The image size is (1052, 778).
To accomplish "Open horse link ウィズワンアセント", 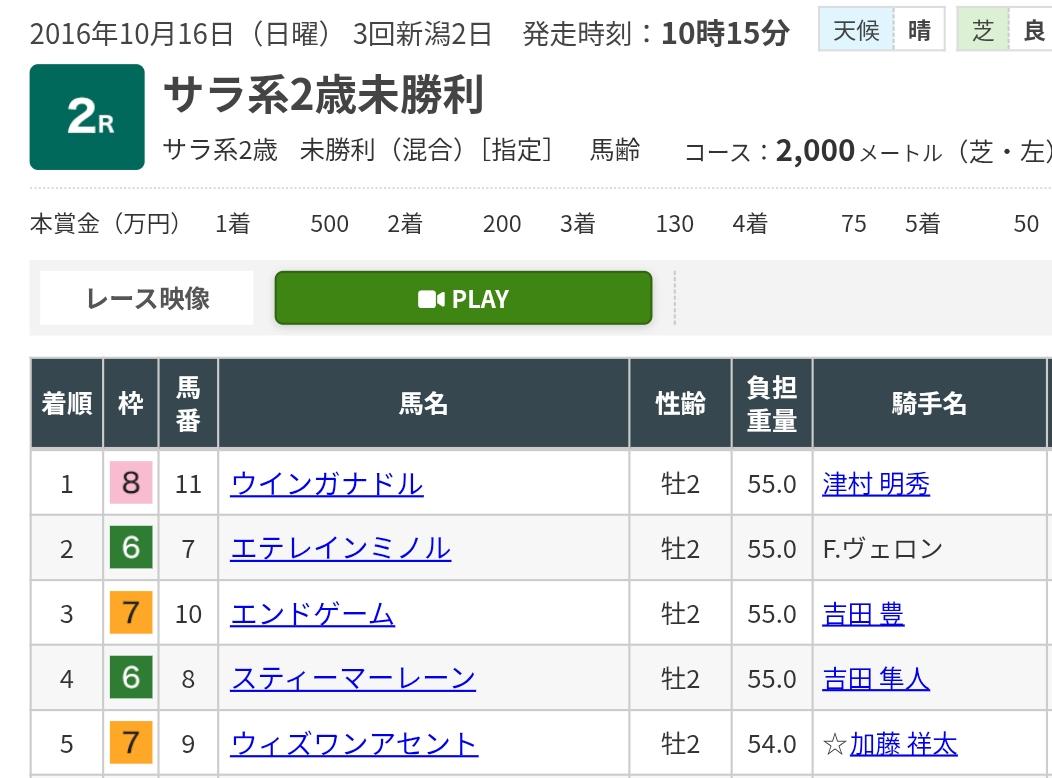I will pos(354,744).
